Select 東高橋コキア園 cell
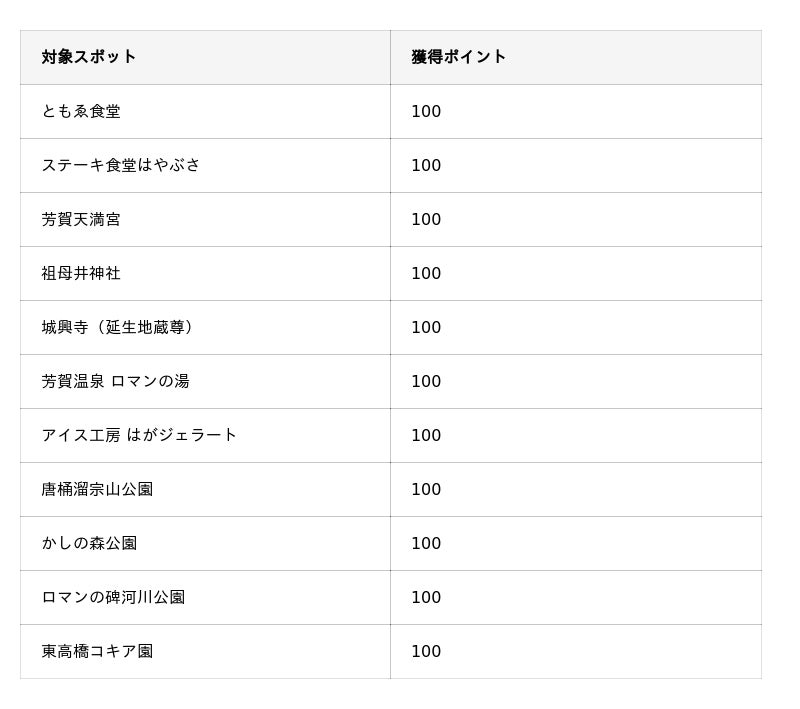 coord(205,651)
